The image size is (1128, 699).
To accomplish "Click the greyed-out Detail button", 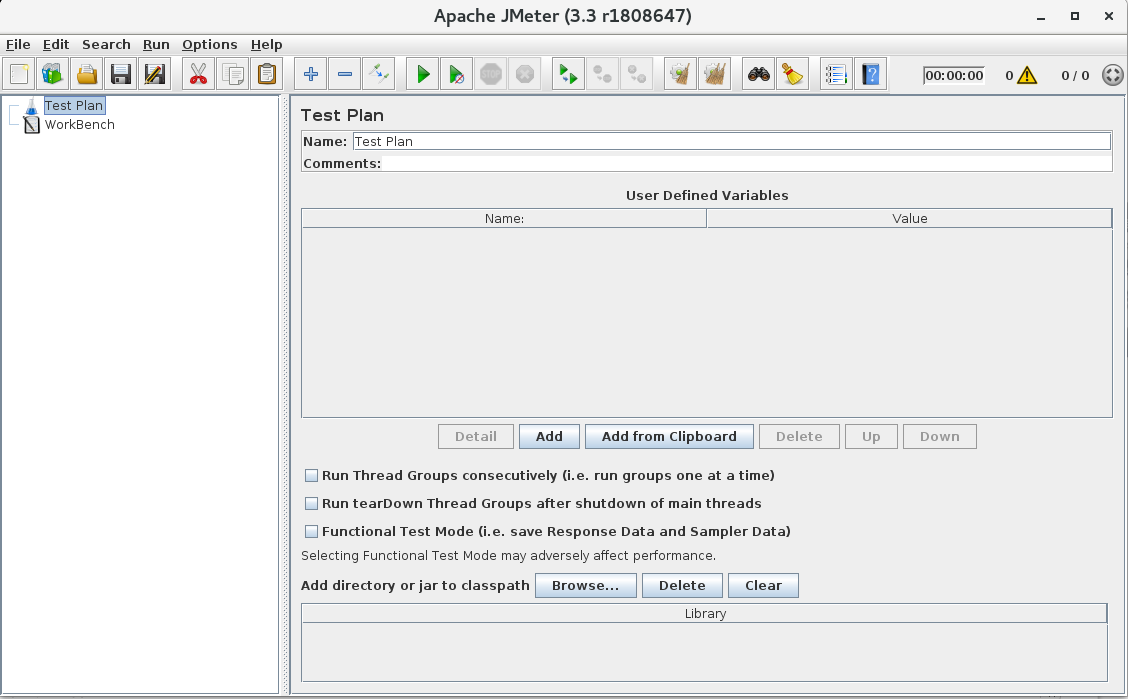I will [476, 437].
